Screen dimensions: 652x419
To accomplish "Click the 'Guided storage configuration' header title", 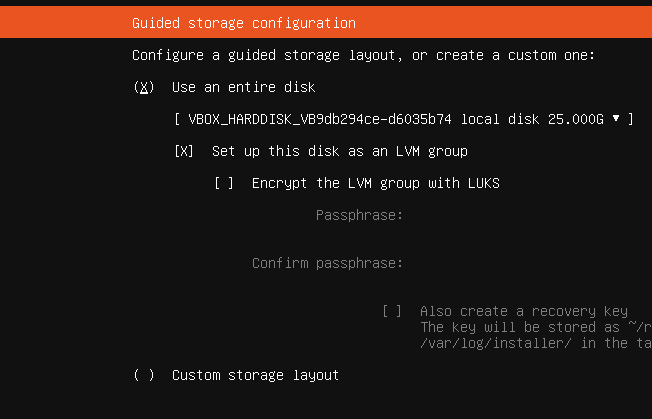I will point(244,23).
